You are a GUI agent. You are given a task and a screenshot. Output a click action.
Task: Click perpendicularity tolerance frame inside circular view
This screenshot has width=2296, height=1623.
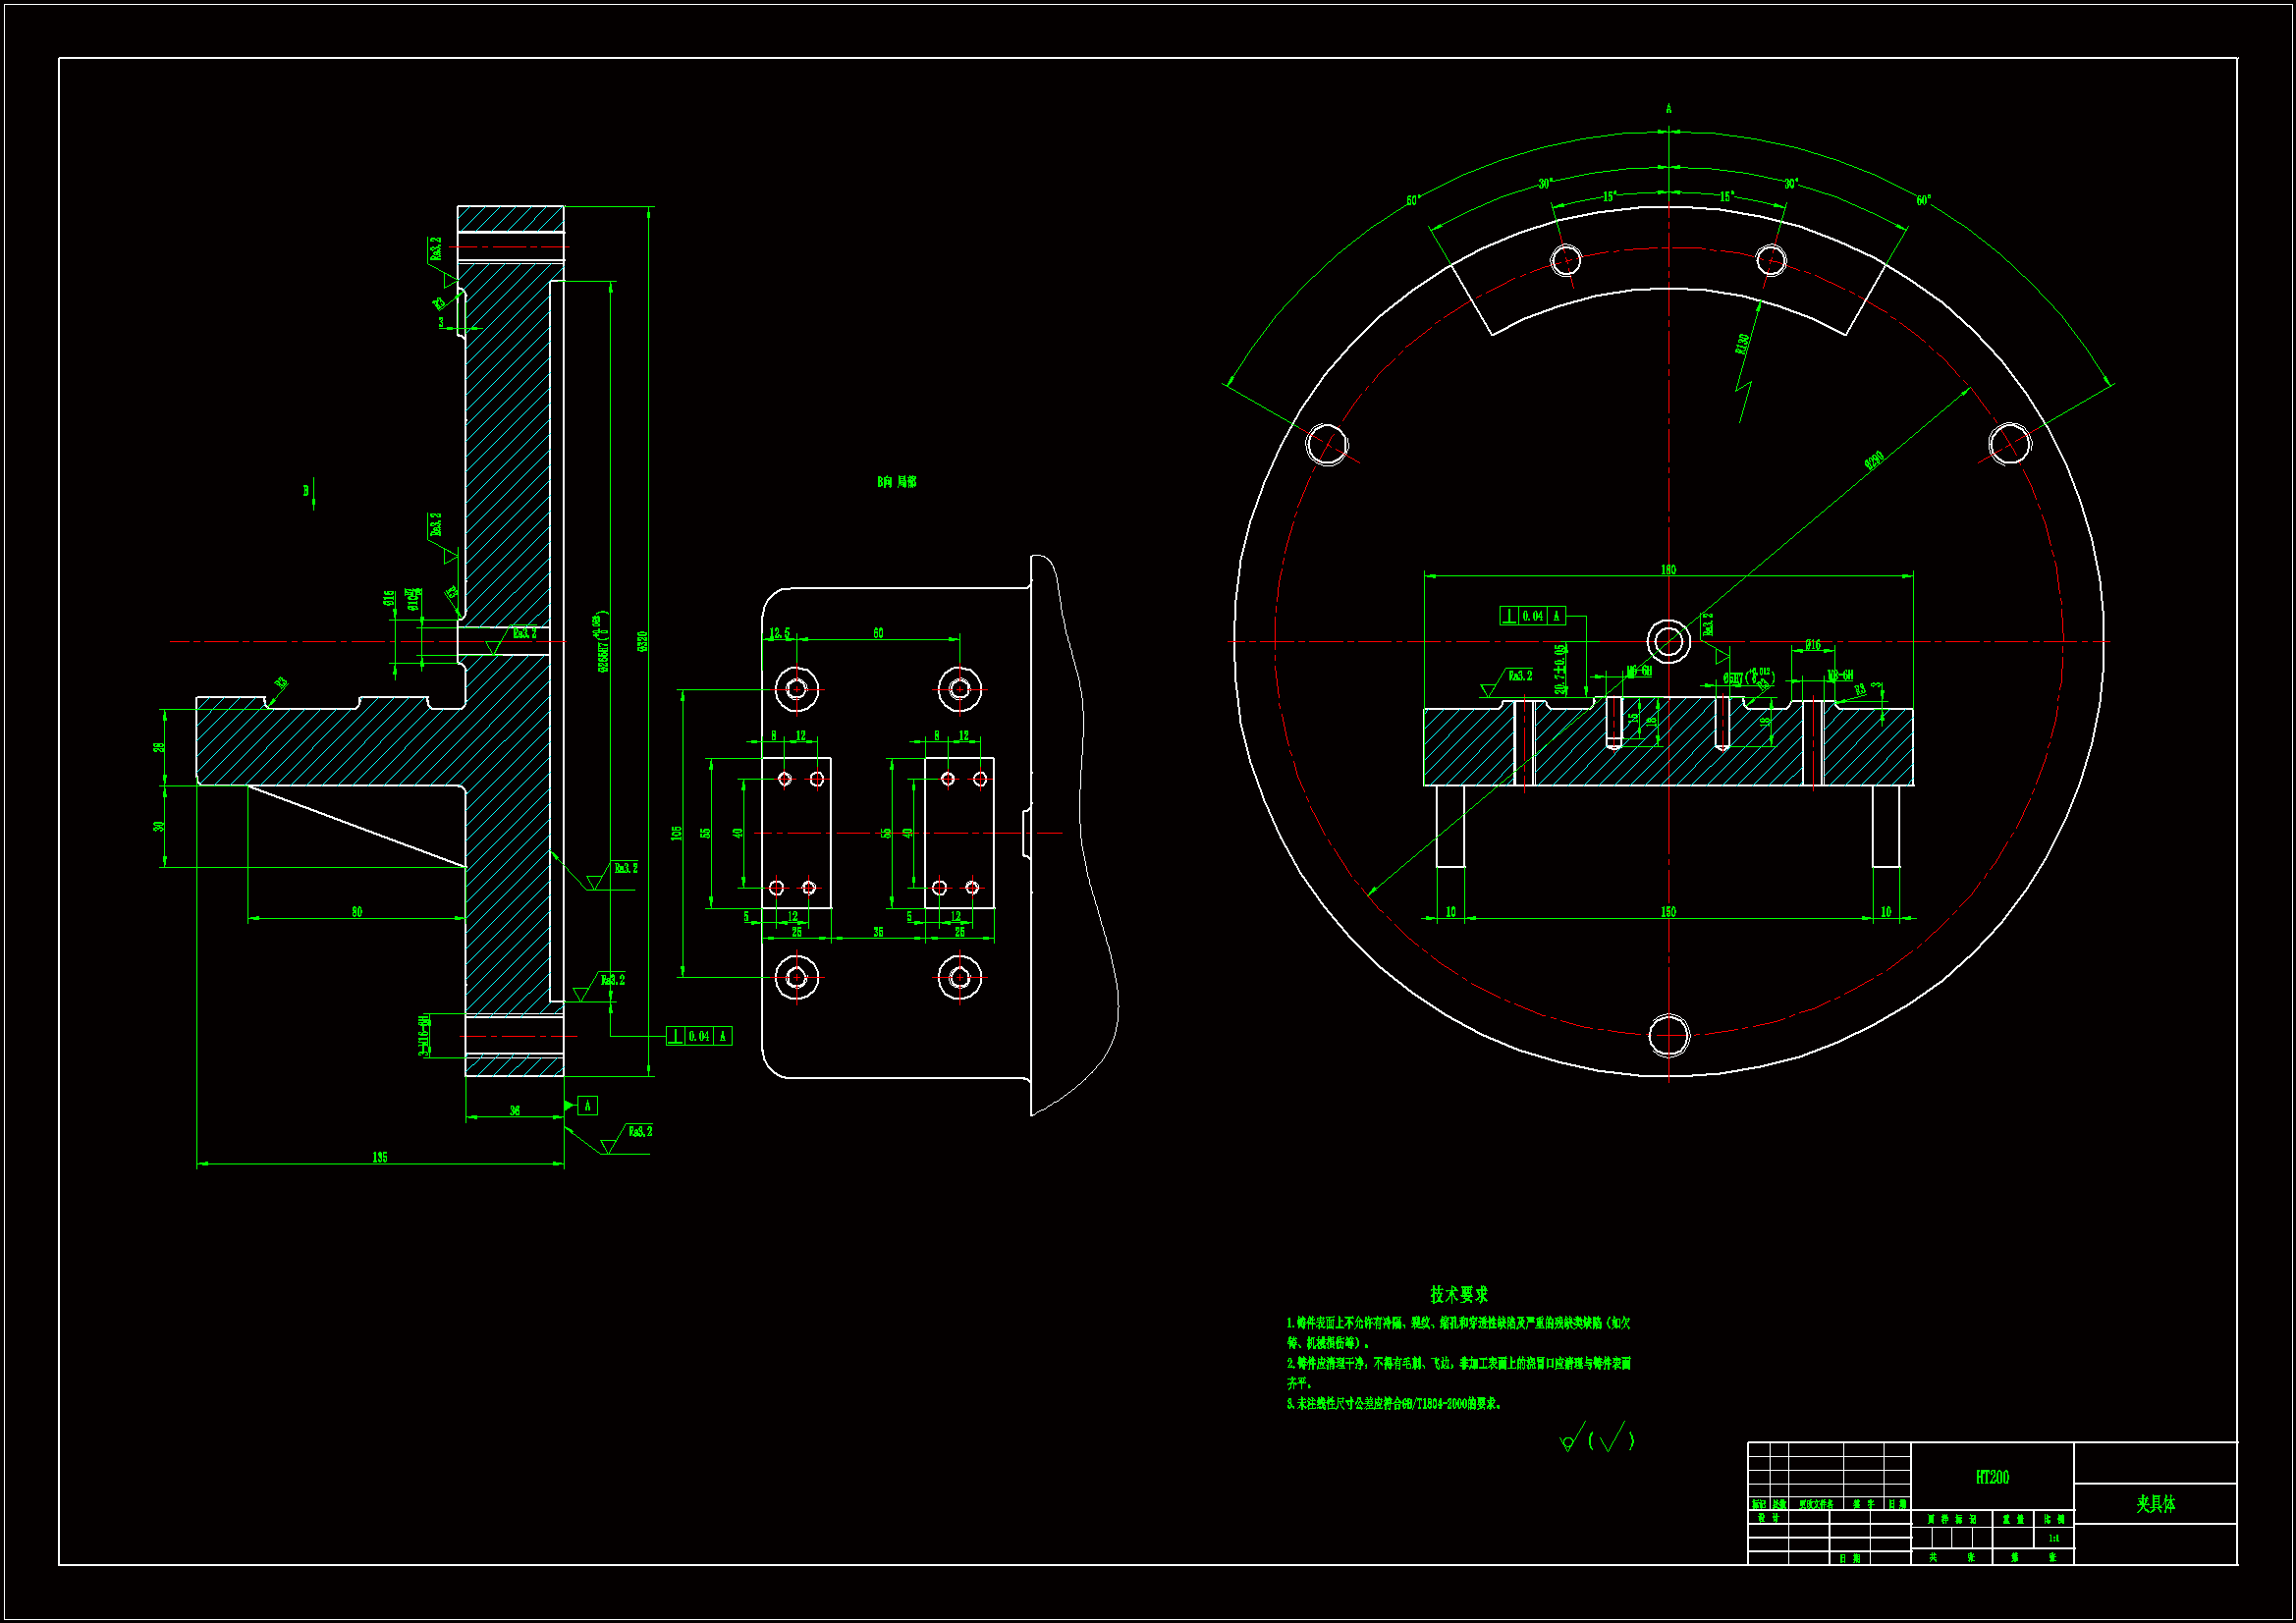1532,616
